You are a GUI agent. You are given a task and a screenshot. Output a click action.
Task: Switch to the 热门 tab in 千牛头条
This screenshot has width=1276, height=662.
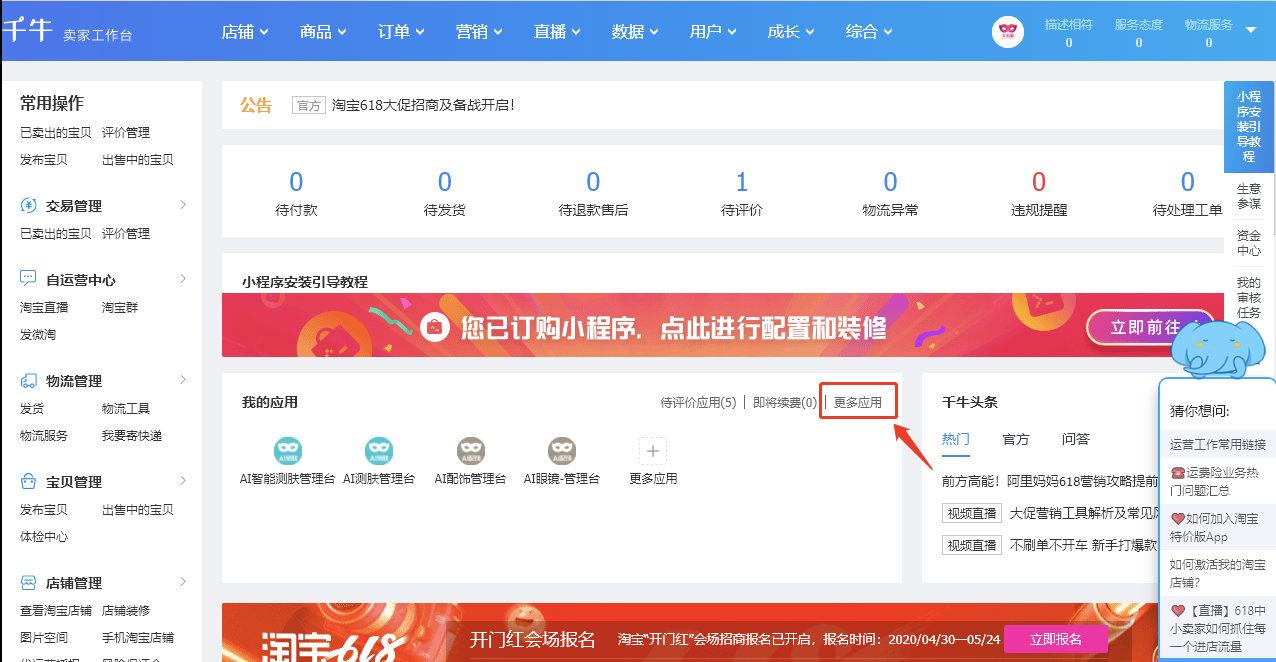pyautogui.click(x=956, y=439)
